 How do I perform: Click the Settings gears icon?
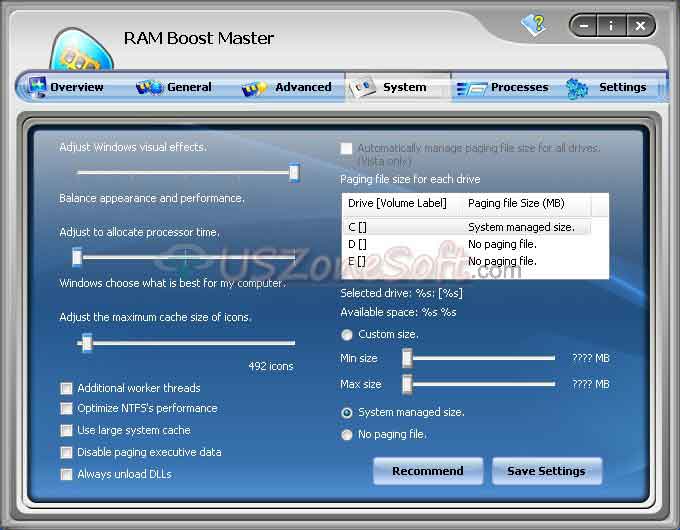coord(577,88)
